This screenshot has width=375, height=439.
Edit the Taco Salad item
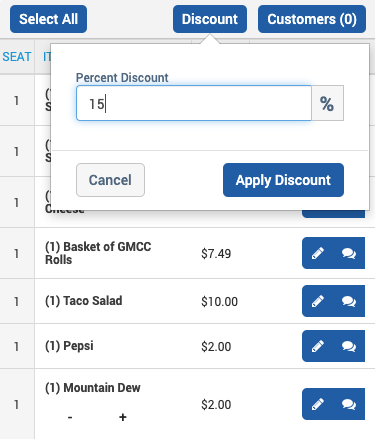point(318,301)
